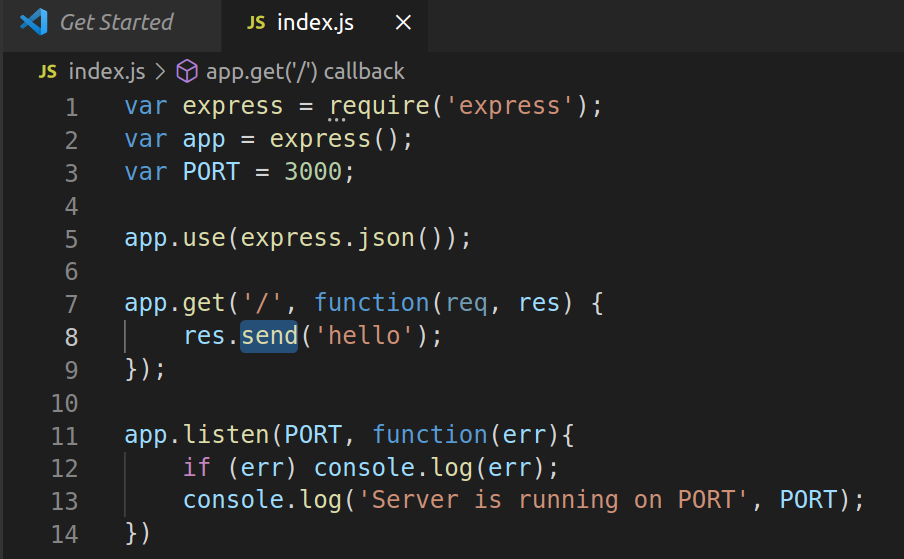The height and width of the screenshot is (559, 904).
Task: Click 'Server is running on PORT' string
Action: (553, 500)
